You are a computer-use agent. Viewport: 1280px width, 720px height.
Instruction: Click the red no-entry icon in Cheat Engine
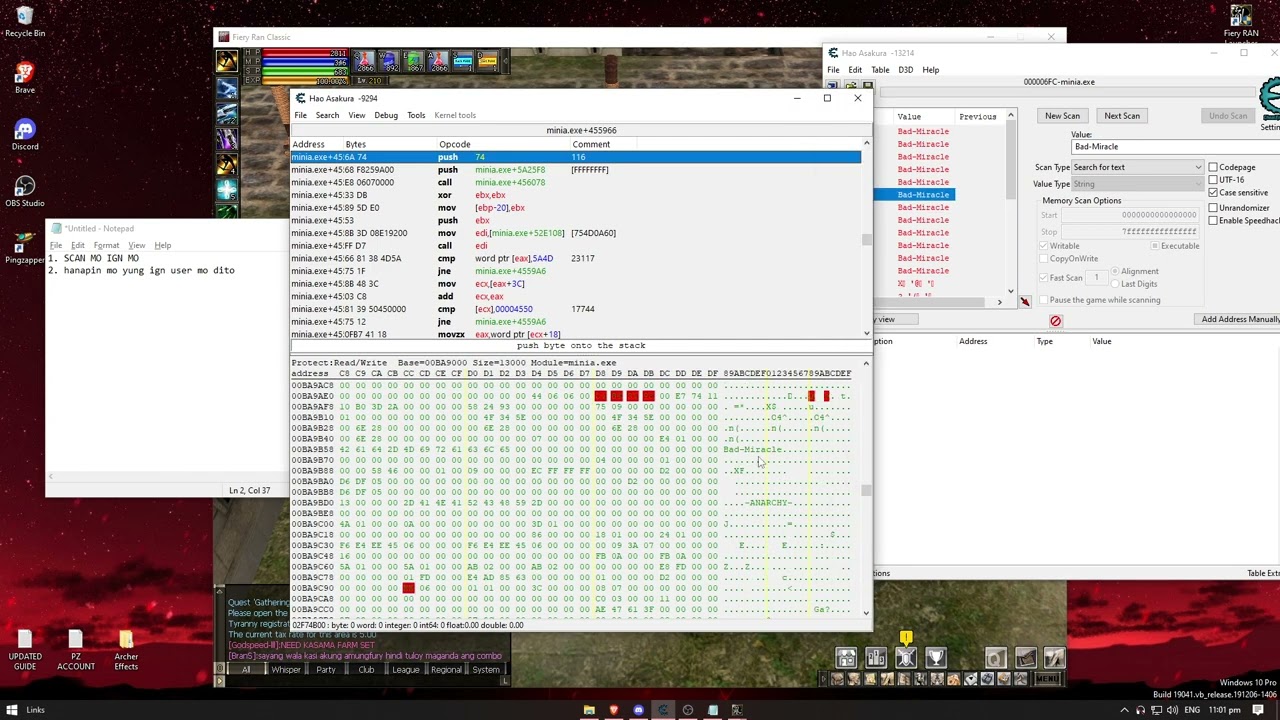click(x=1055, y=321)
